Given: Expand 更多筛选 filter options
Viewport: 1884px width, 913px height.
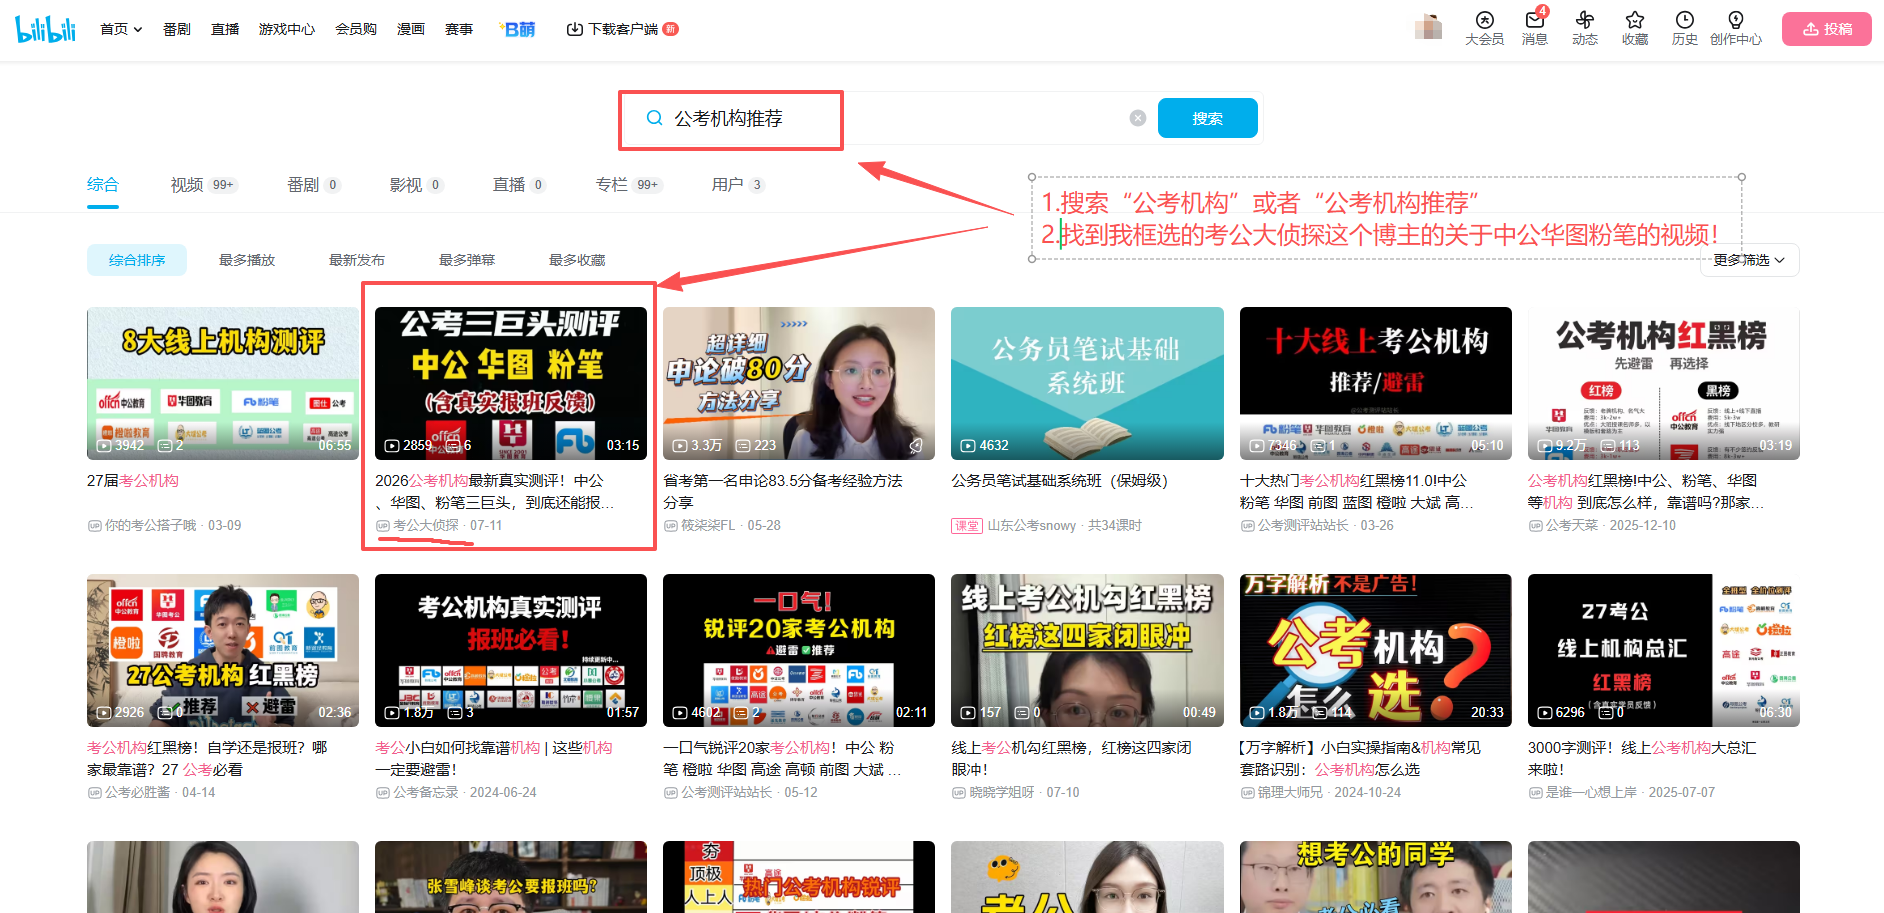Looking at the screenshot, I should (x=1749, y=260).
